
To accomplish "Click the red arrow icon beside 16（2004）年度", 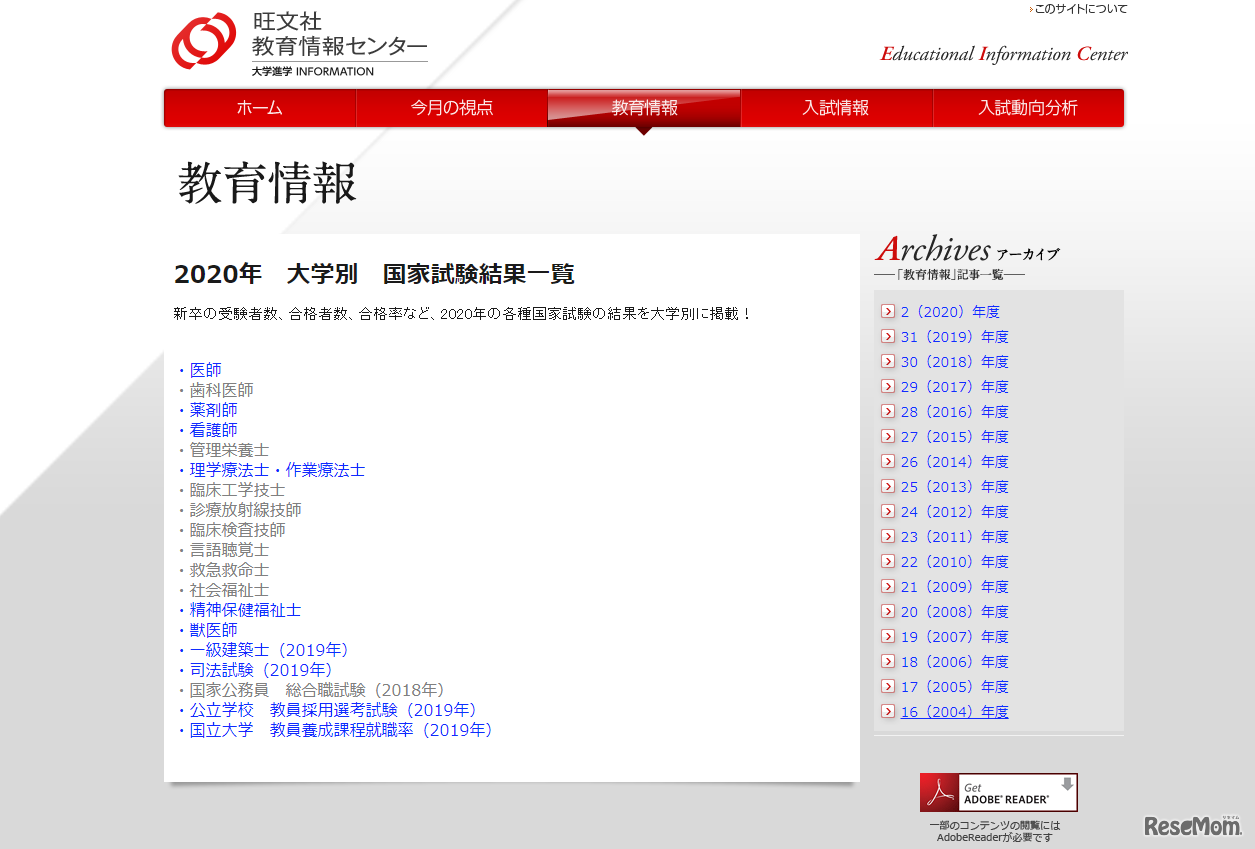I will tap(887, 711).
